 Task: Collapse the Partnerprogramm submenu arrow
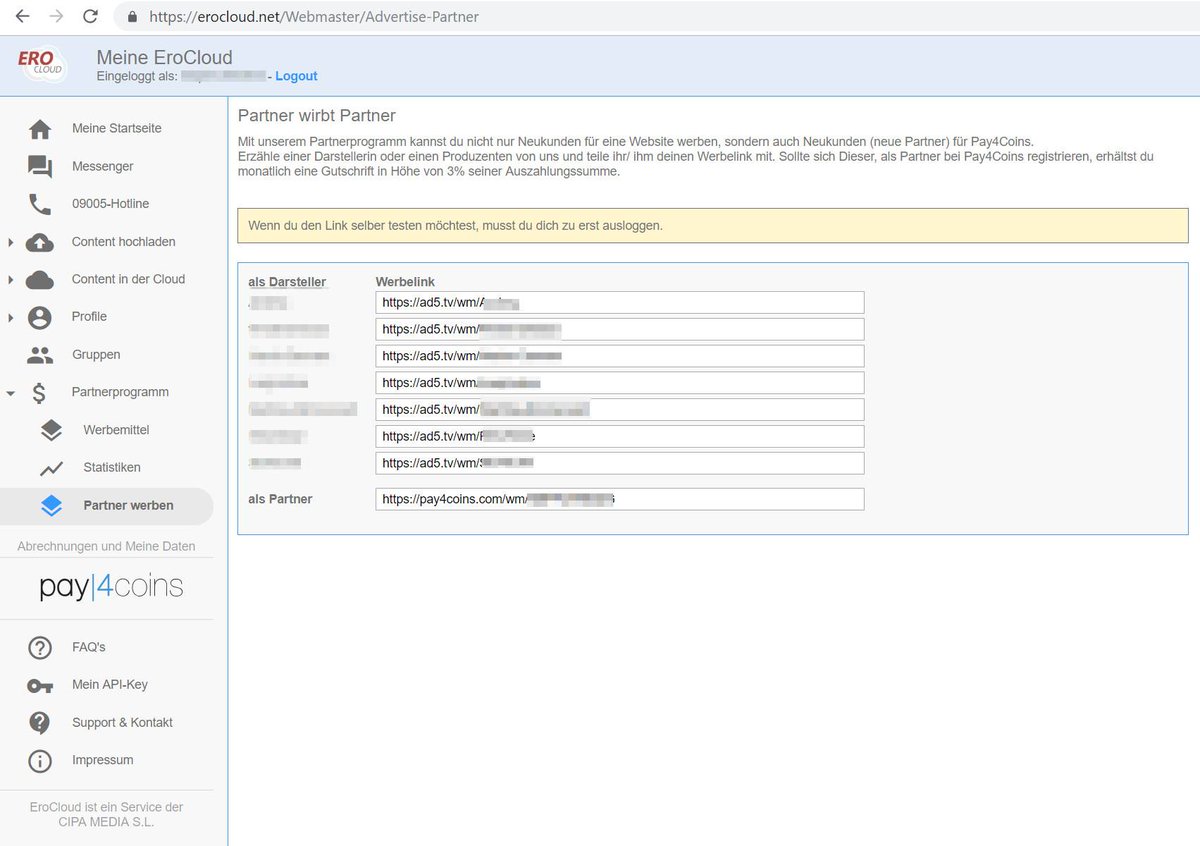(x=10, y=393)
